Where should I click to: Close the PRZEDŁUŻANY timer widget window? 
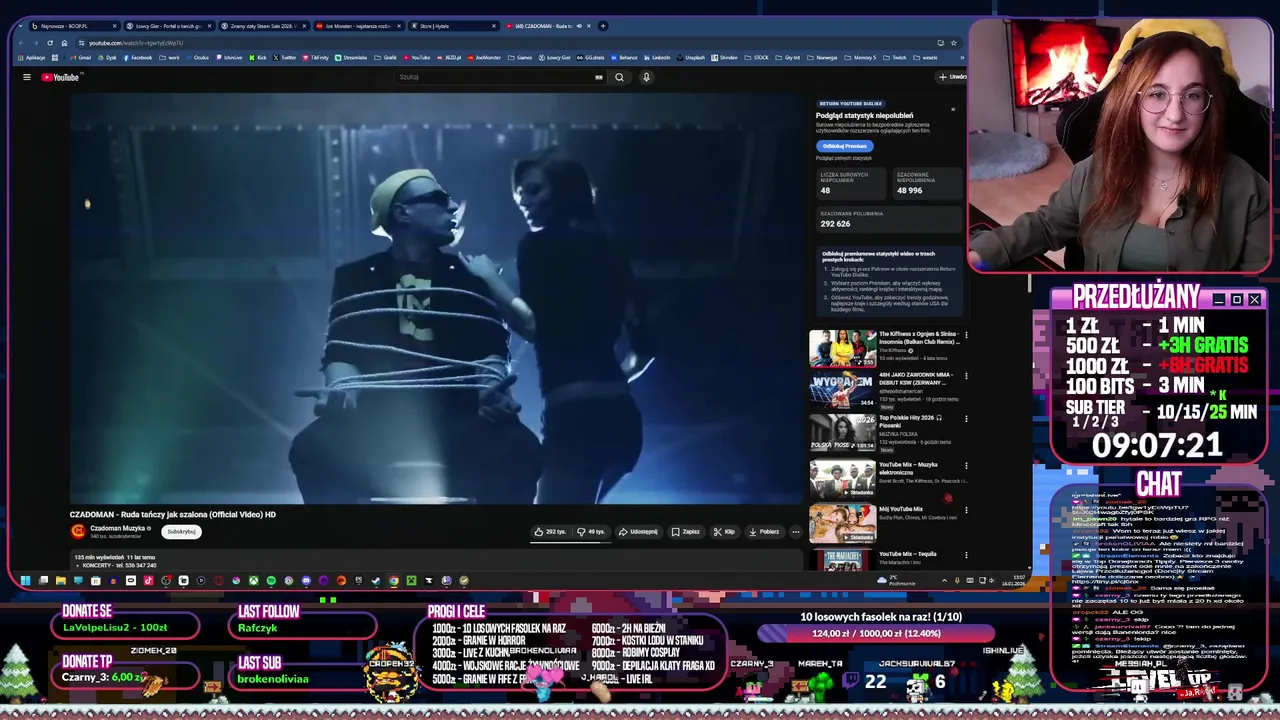tap(1254, 299)
